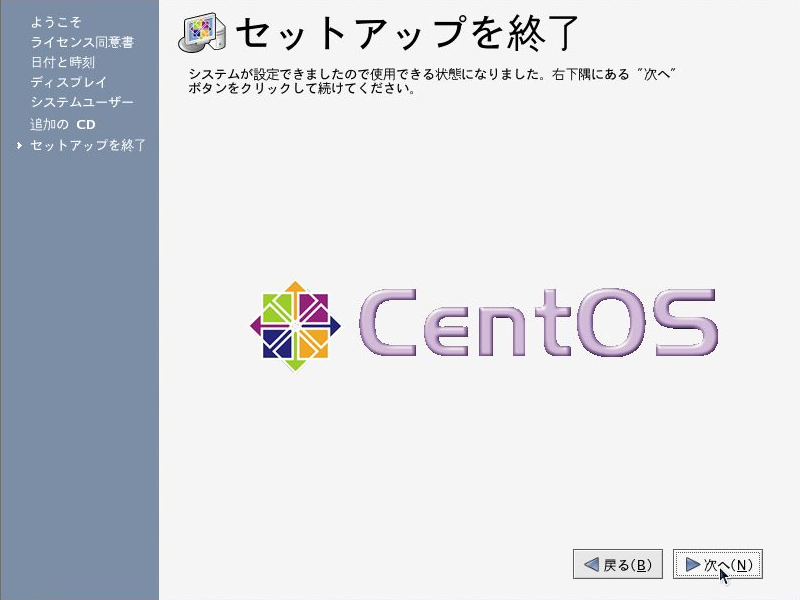This screenshot has width=800, height=600.
Task: Click the 戻る (B) back button
Action: tap(617, 564)
